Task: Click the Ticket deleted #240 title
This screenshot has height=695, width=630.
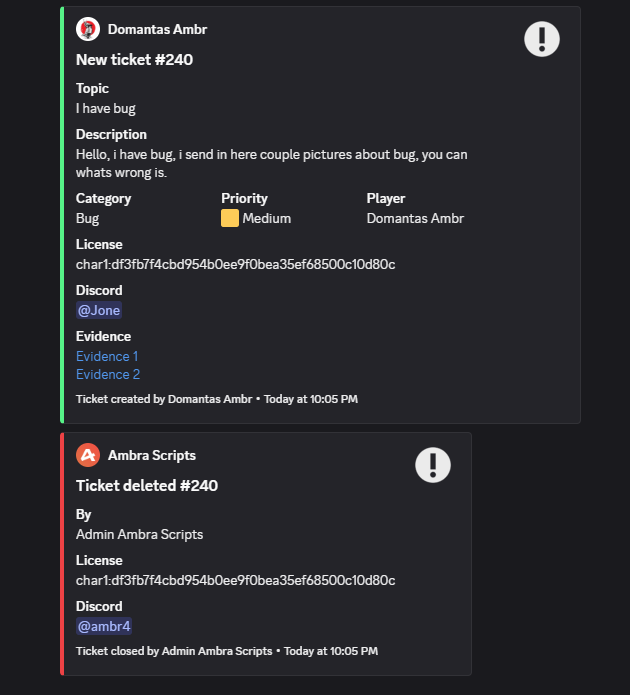Action: click(x=146, y=485)
